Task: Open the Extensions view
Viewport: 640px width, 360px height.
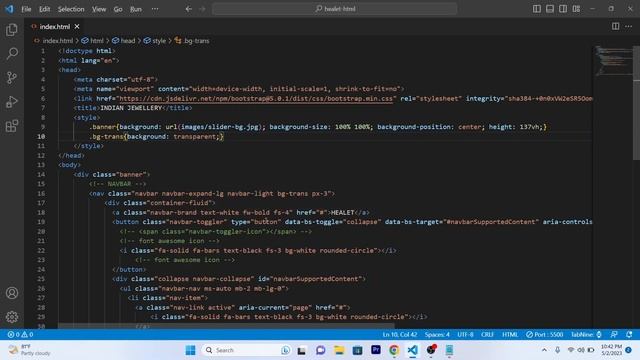Action: (12, 126)
